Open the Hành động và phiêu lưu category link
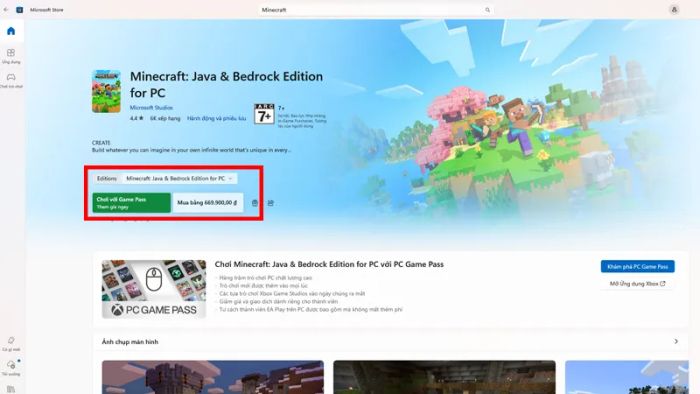 coord(216,118)
